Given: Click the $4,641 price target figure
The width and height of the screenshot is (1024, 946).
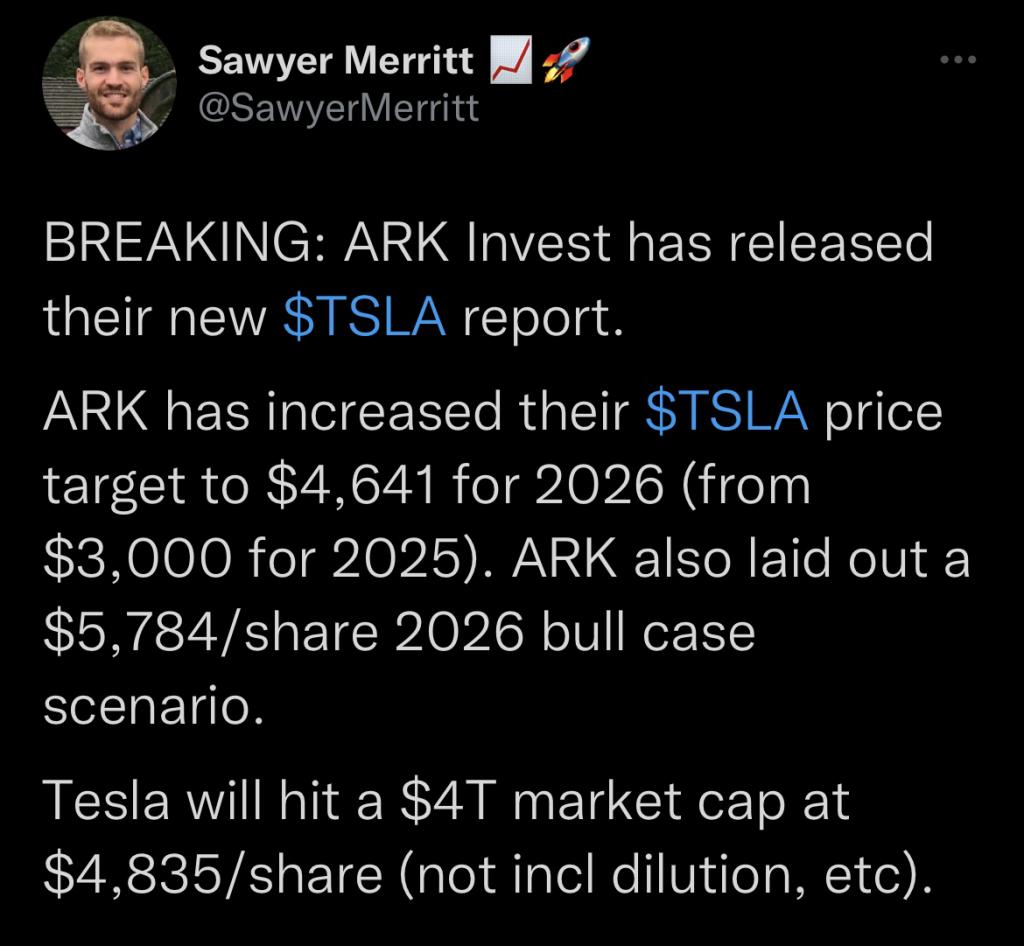Looking at the screenshot, I should pos(351,486).
